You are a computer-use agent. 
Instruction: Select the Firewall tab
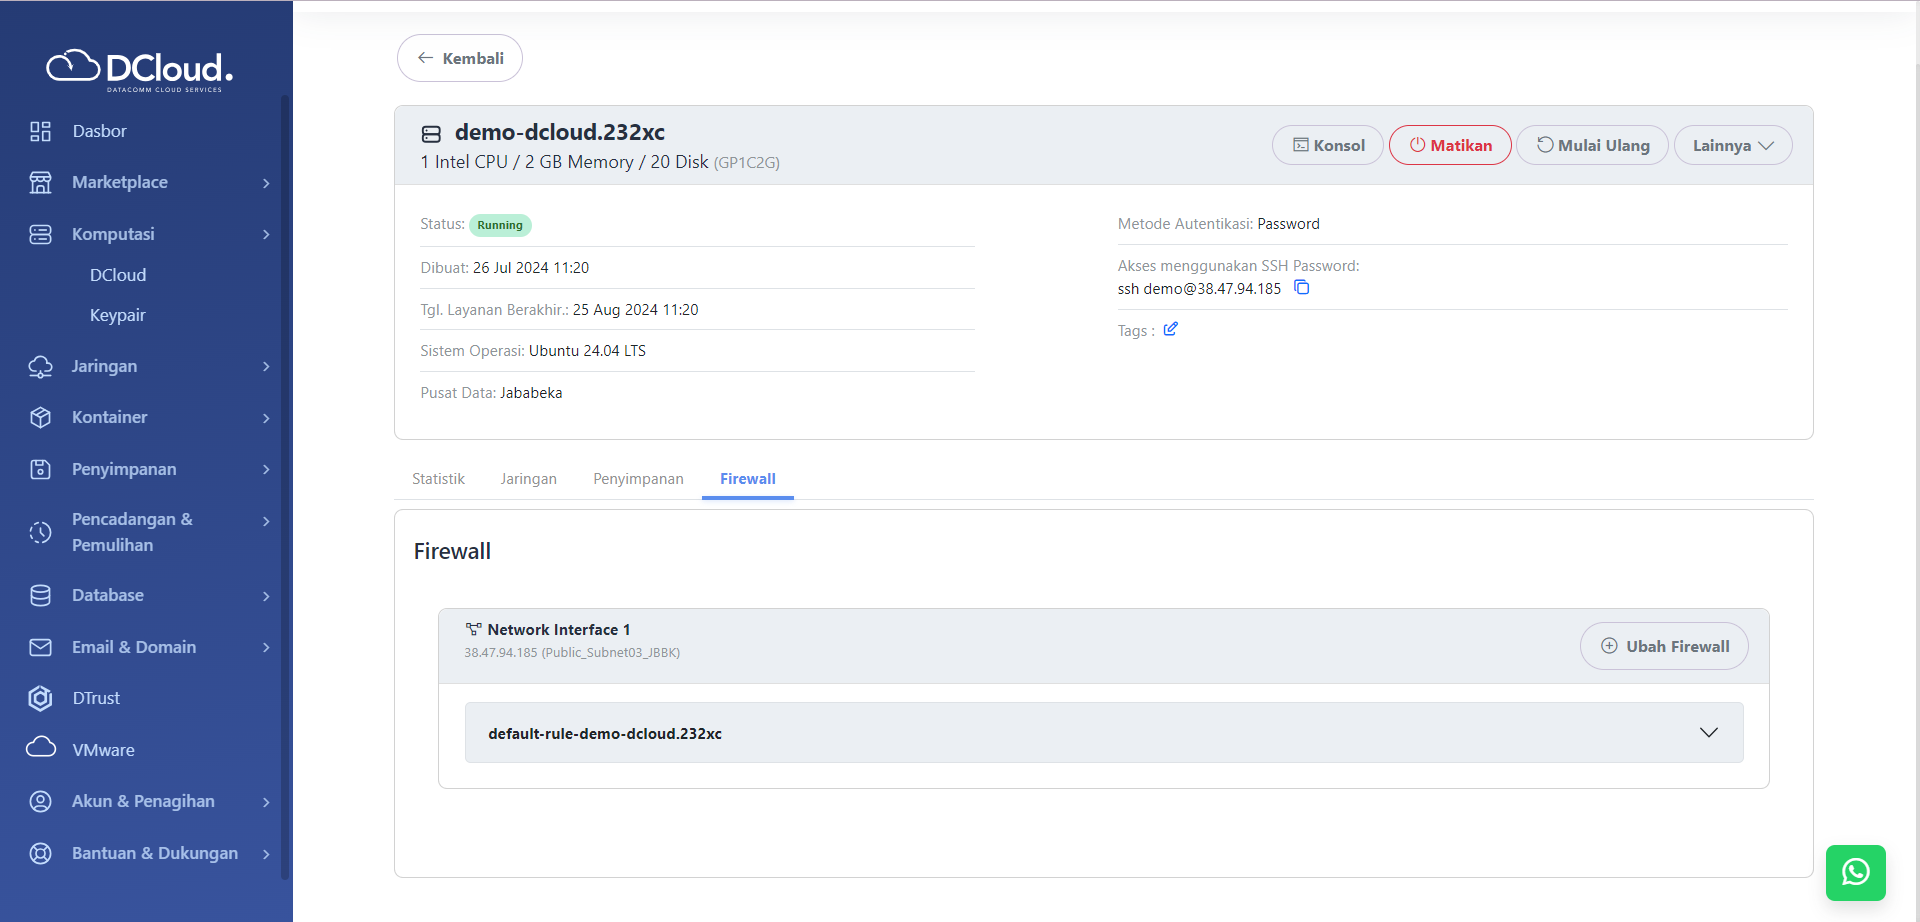coord(747,479)
